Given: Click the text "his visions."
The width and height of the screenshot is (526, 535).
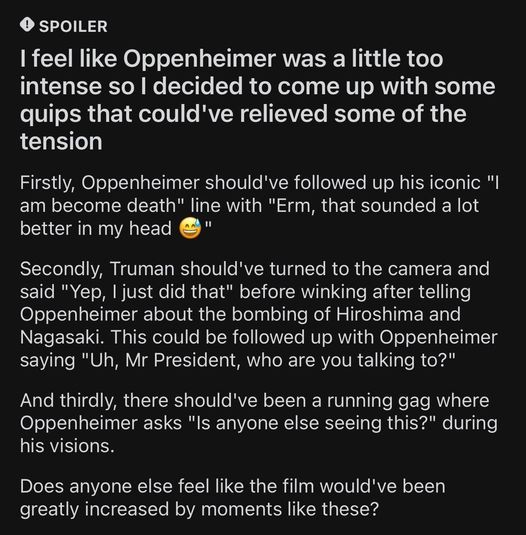Looking at the screenshot, I should 67,446.
